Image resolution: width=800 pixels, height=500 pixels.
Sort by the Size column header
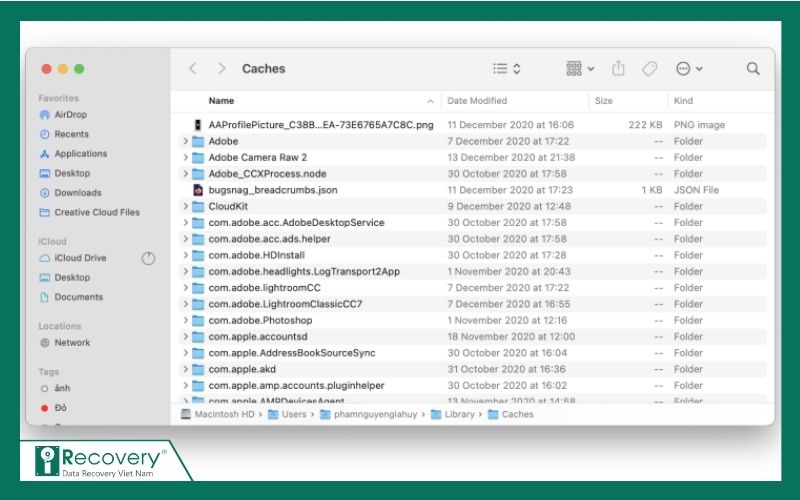603,101
